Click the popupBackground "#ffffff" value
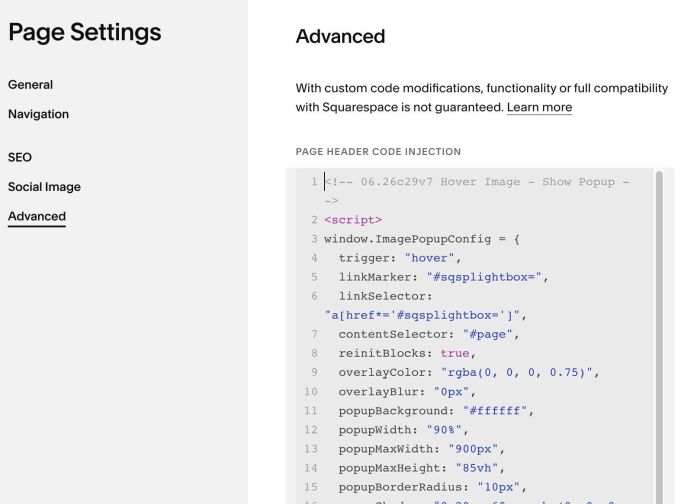 tap(495, 410)
